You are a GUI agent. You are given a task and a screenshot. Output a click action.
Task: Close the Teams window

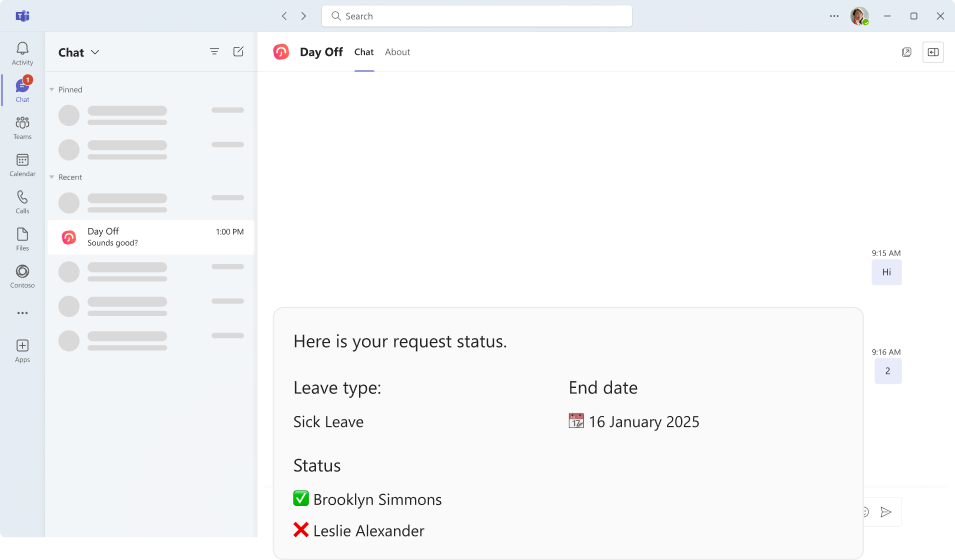coord(940,16)
